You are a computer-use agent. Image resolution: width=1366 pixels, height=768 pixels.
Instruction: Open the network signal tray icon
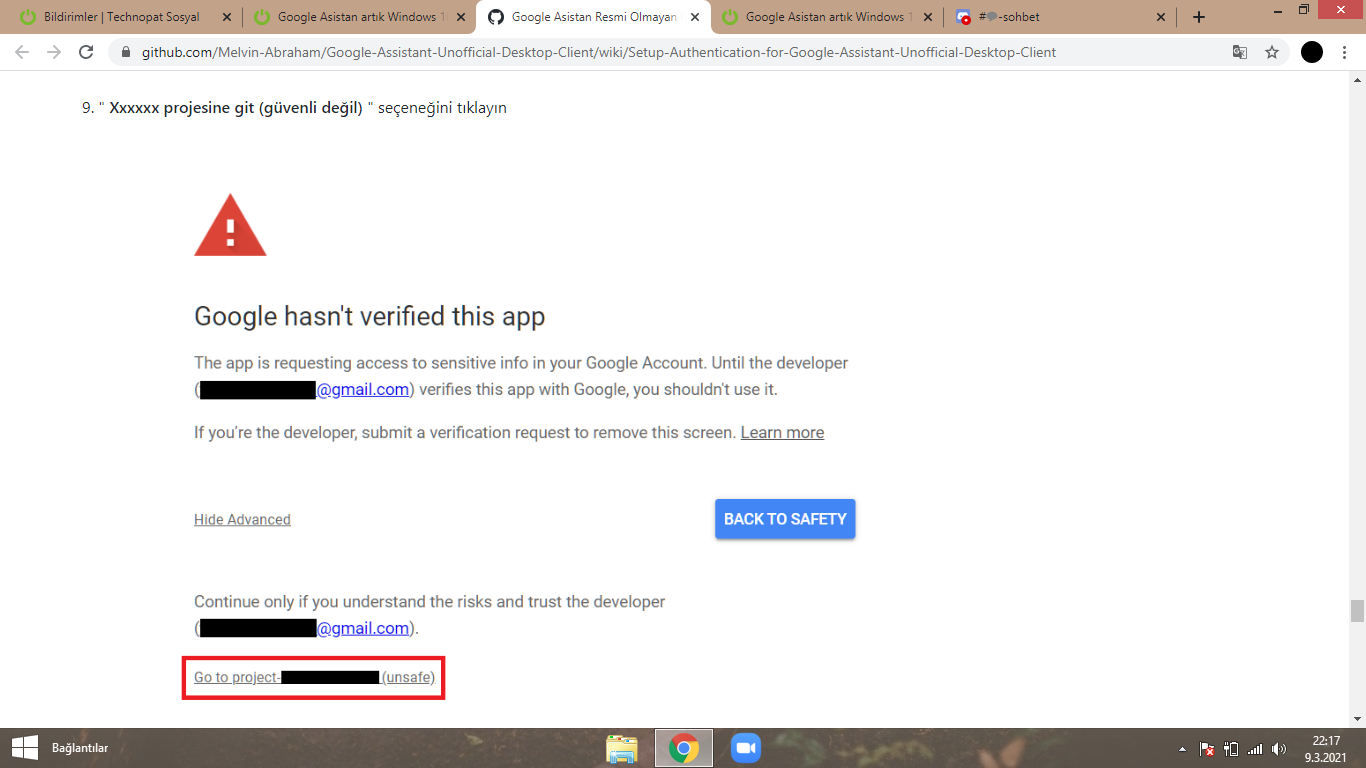1255,749
